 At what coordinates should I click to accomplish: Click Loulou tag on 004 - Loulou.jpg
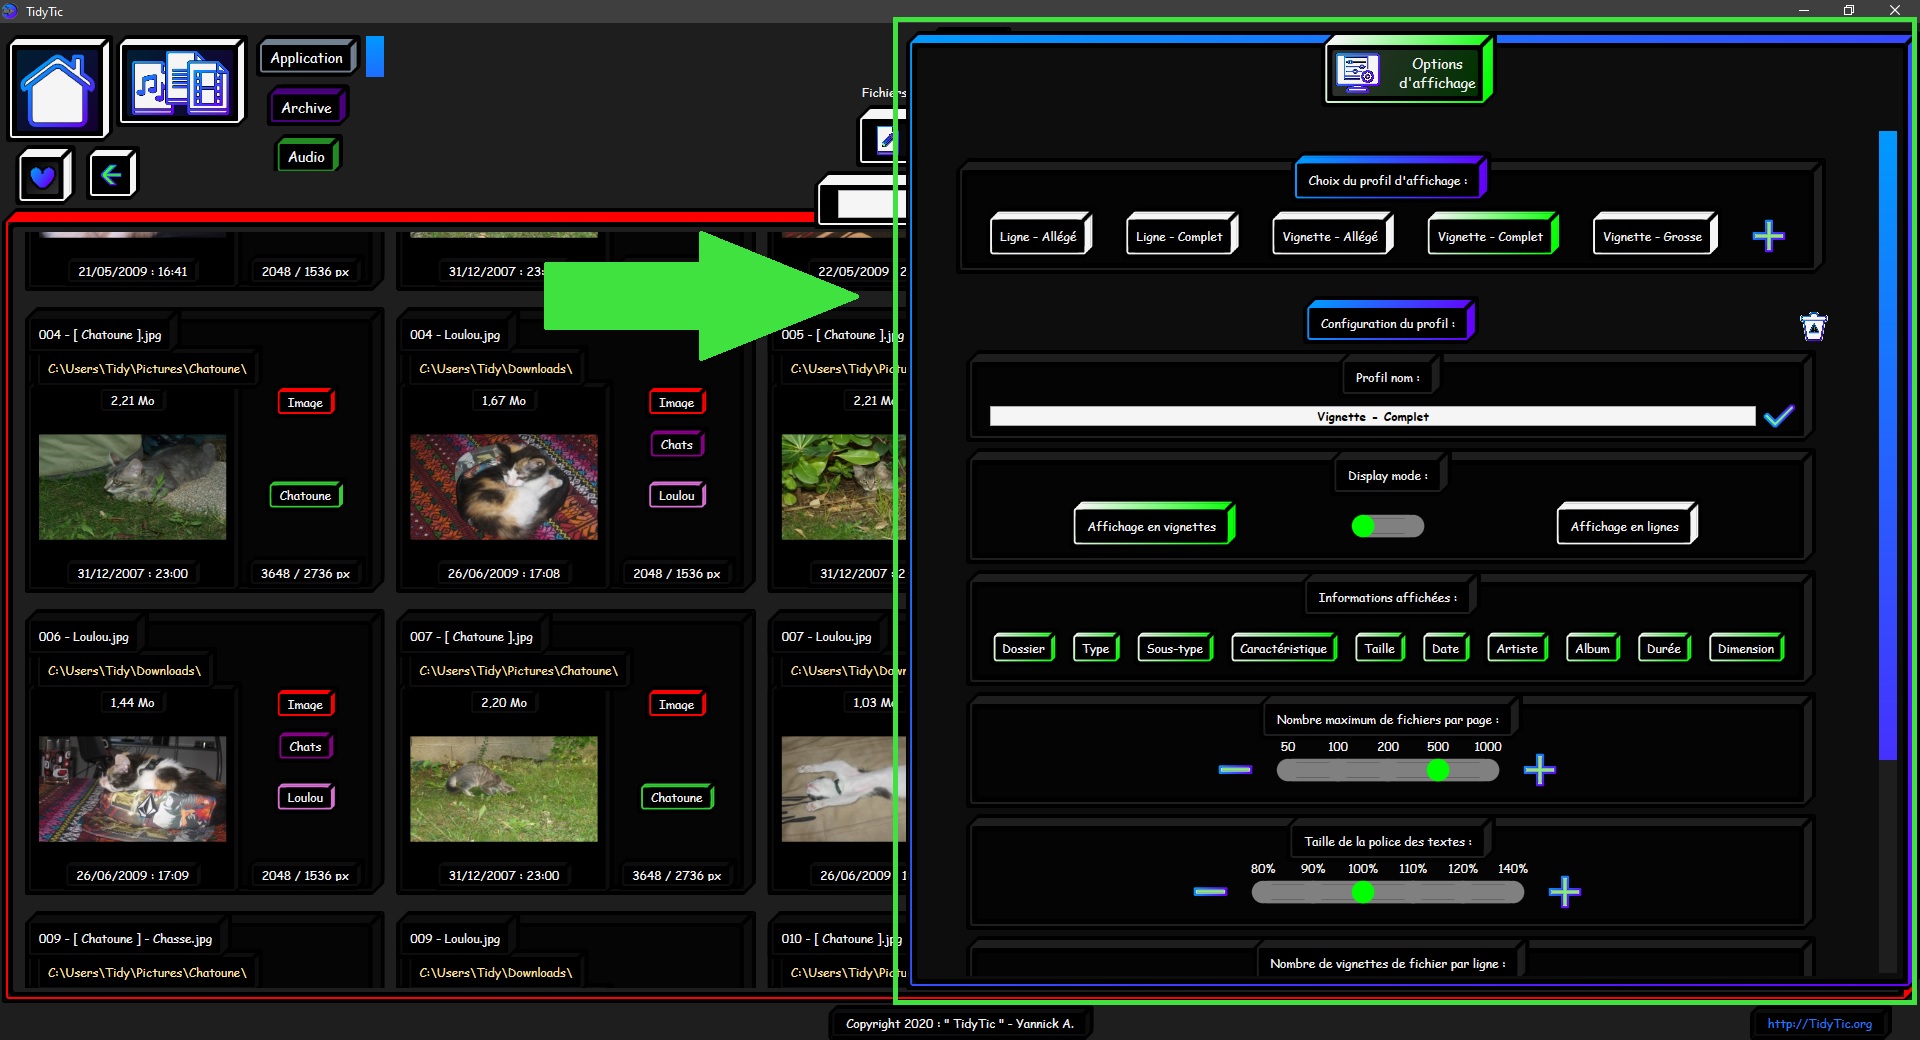click(677, 495)
